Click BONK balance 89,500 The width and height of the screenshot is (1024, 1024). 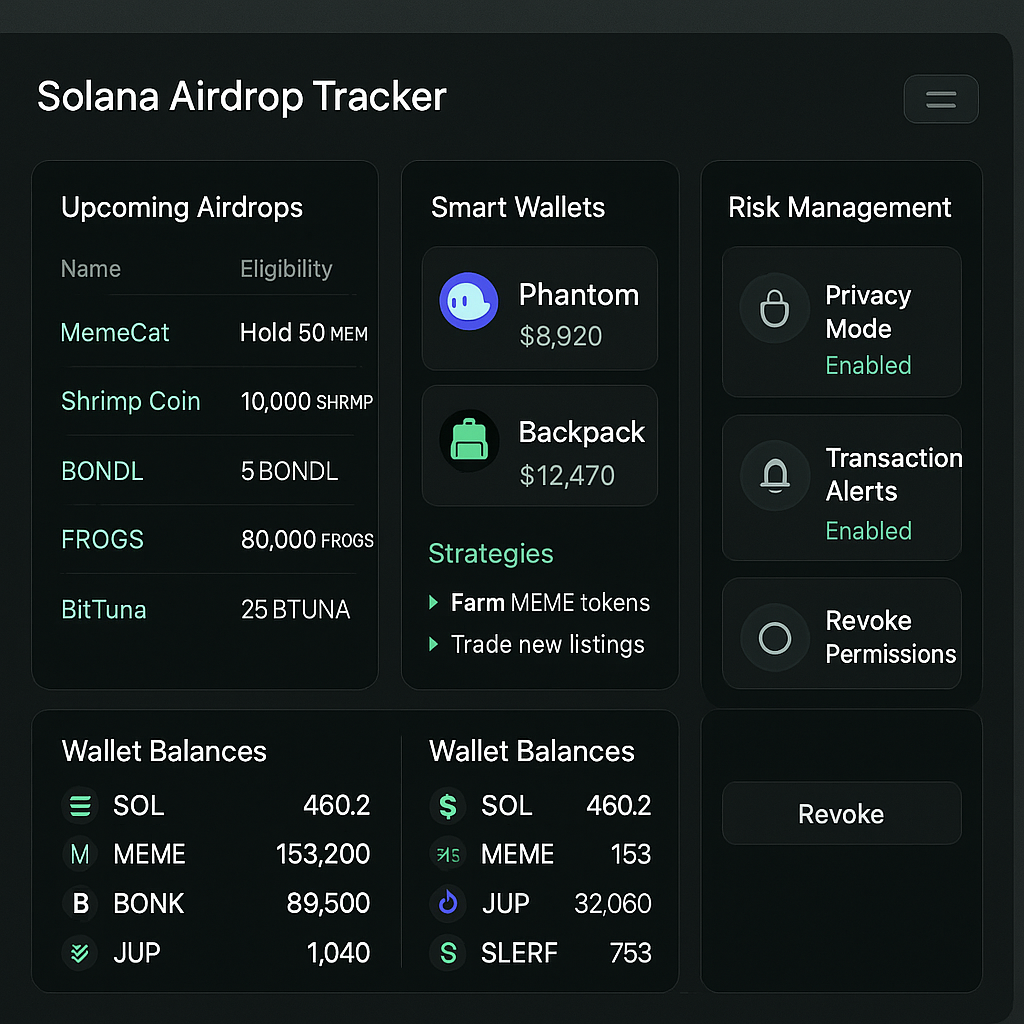coord(328,903)
